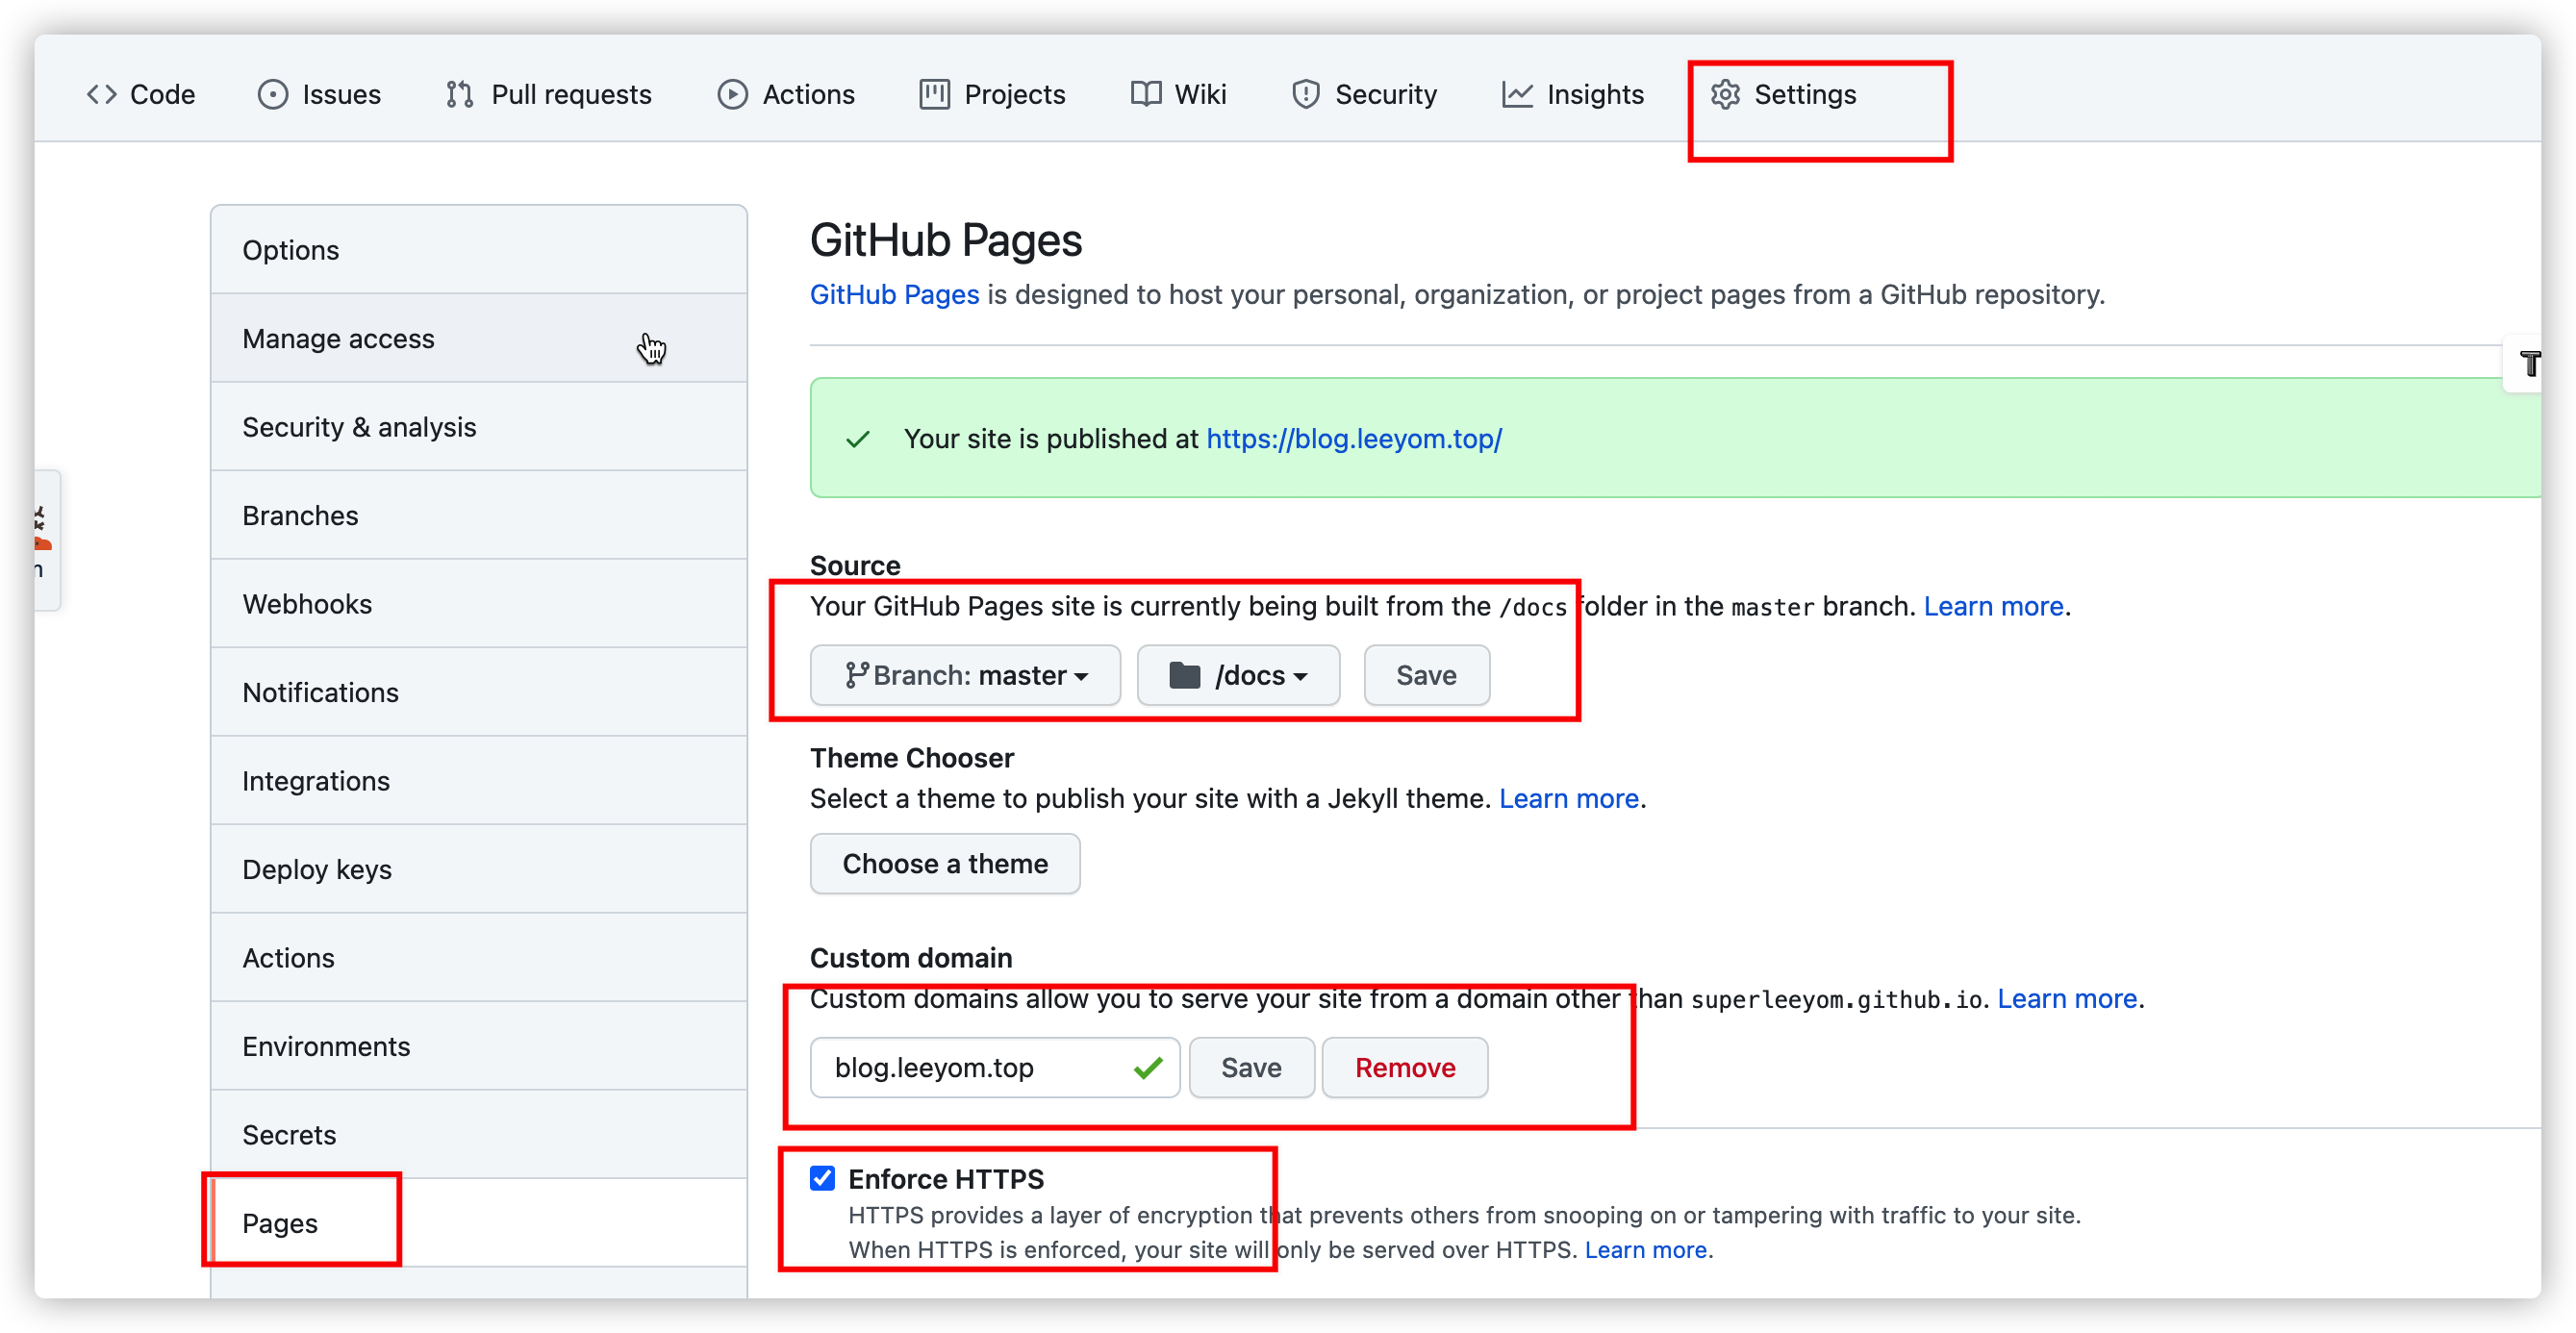Go to Deploy keys settings
The width and height of the screenshot is (2576, 1333).
click(x=317, y=869)
